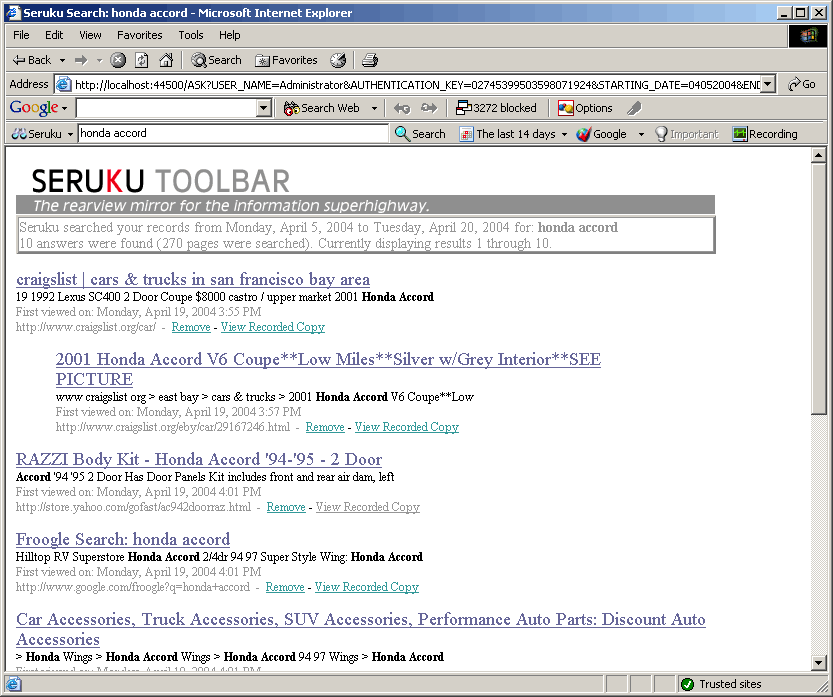This screenshot has width=833, height=697.
Task: Click the Windows logo throbber
Action: (x=808, y=36)
